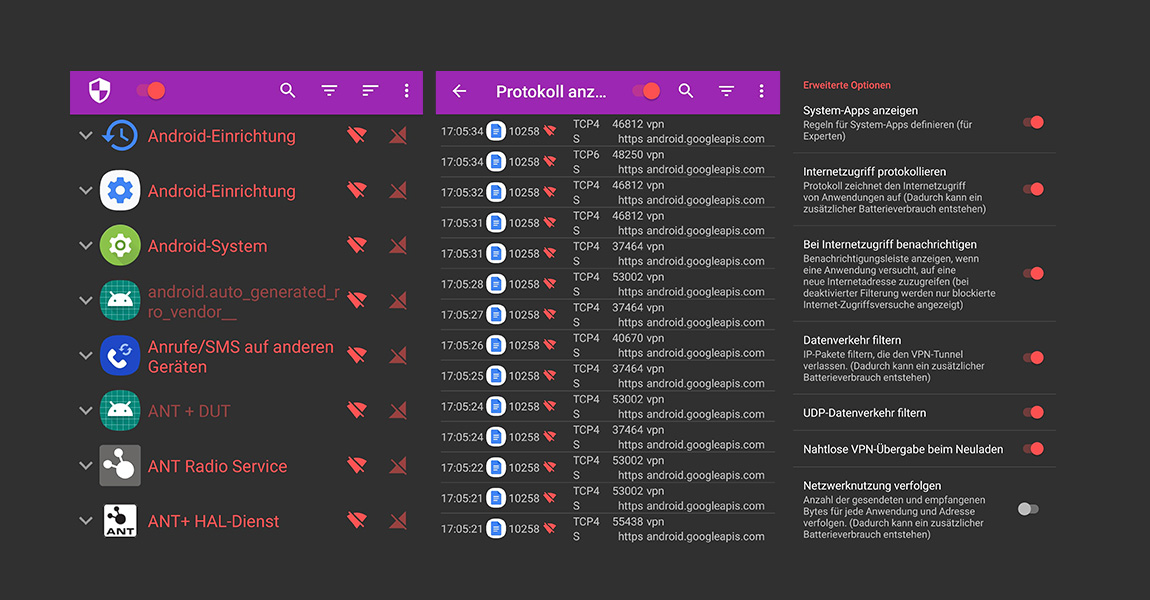This screenshot has width=1150, height=600.
Task: Expand the ANT Radio Service row
Action: pyautogui.click(x=86, y=466)
